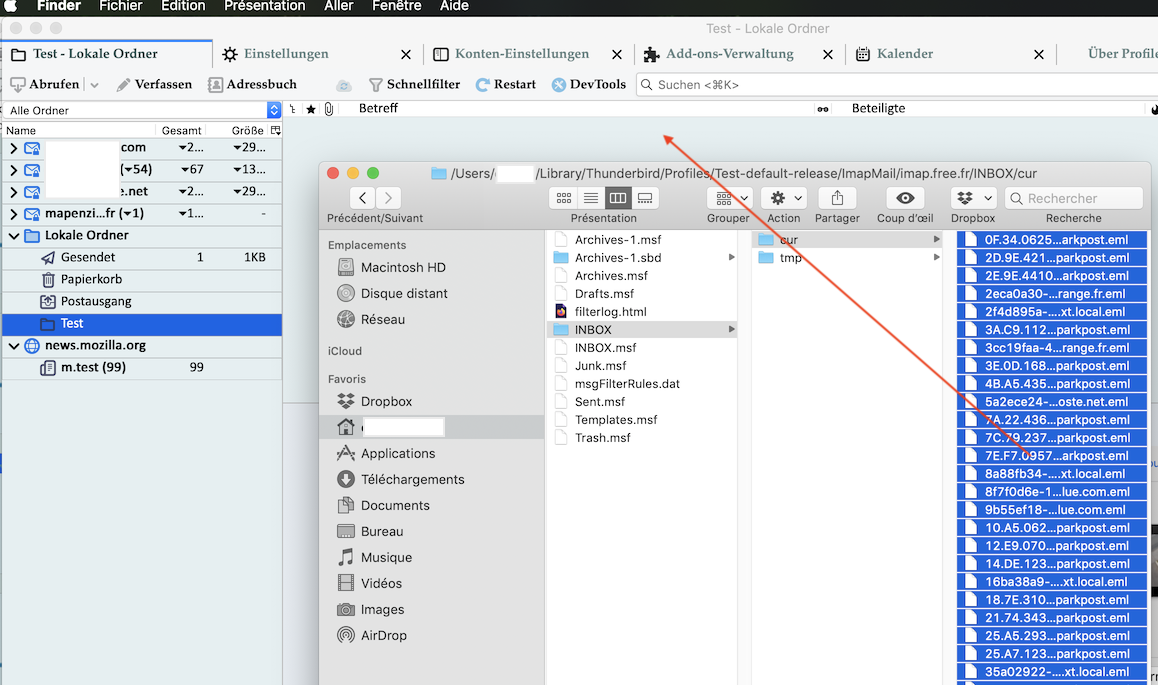The image size is (1158, 685).
Task: Sort by the Betreff column
Action: [x=378, y=108]
